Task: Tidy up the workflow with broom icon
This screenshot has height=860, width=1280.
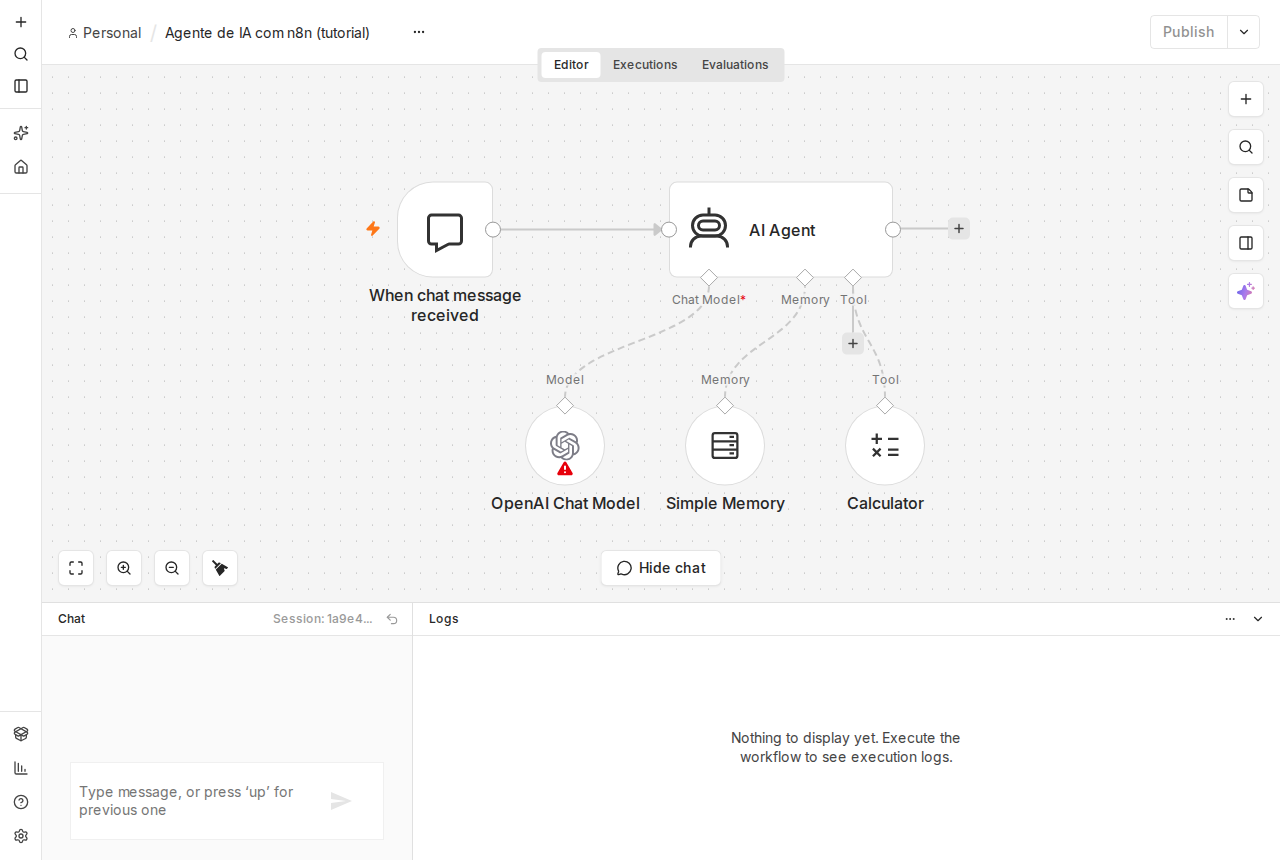Action: click(220, 568)
